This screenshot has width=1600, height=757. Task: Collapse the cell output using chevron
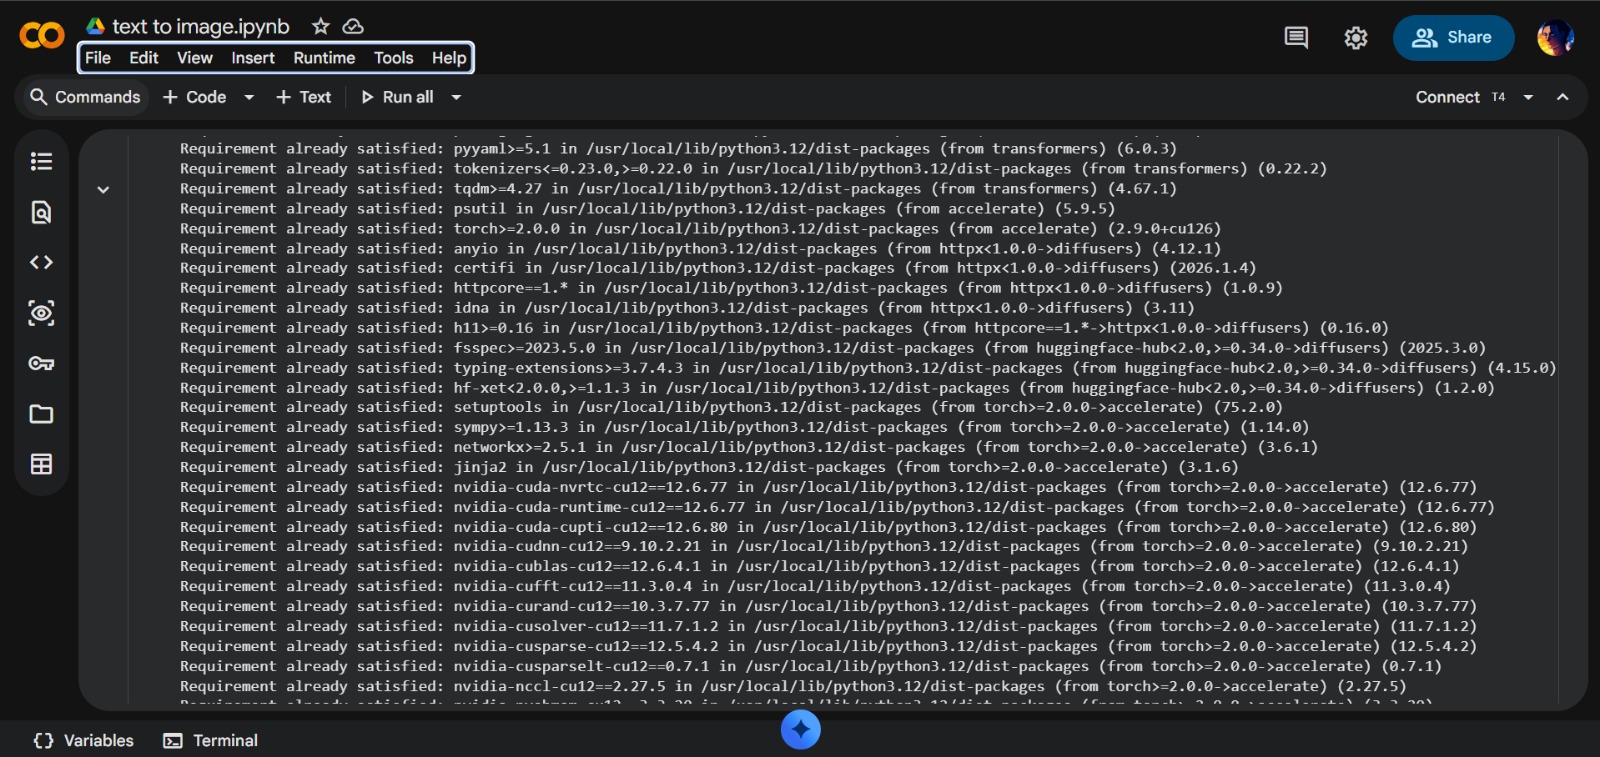[x=103, y=189]
